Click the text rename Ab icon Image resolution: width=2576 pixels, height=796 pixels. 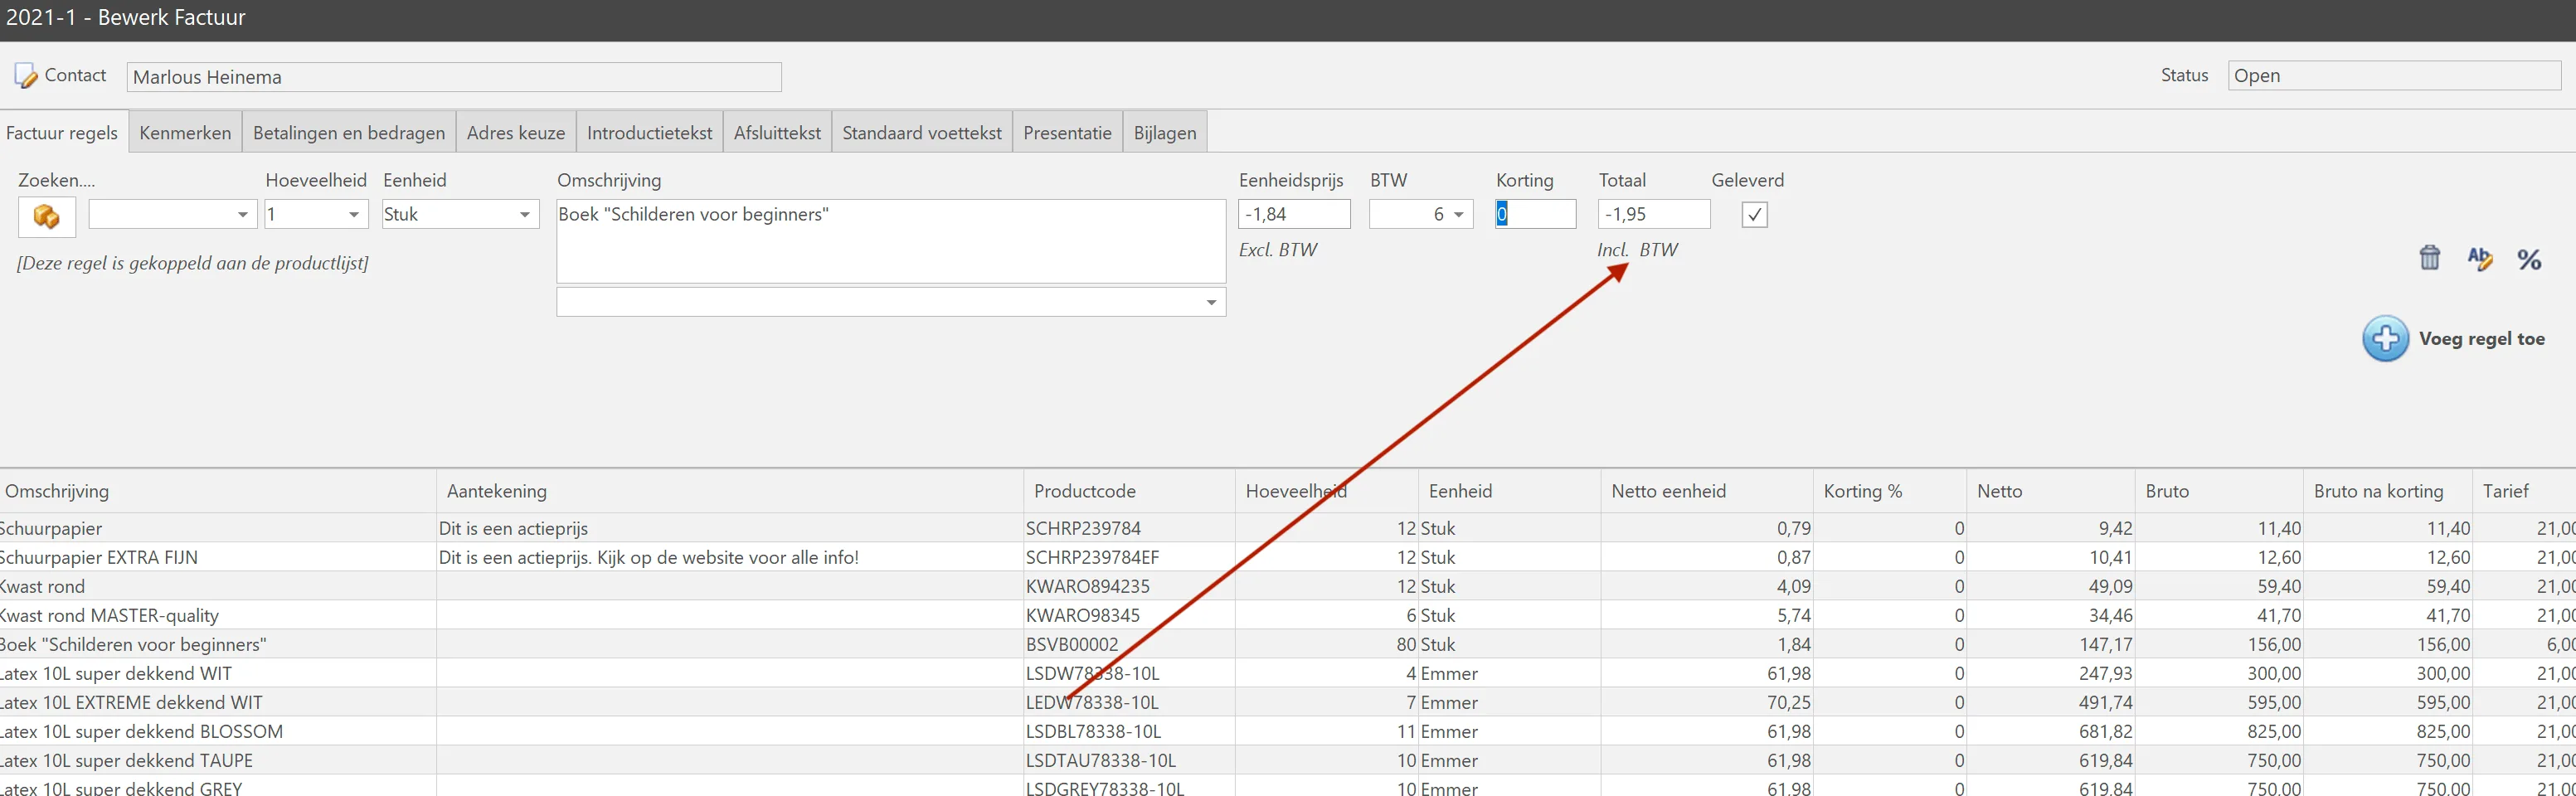coord(2479,258)
